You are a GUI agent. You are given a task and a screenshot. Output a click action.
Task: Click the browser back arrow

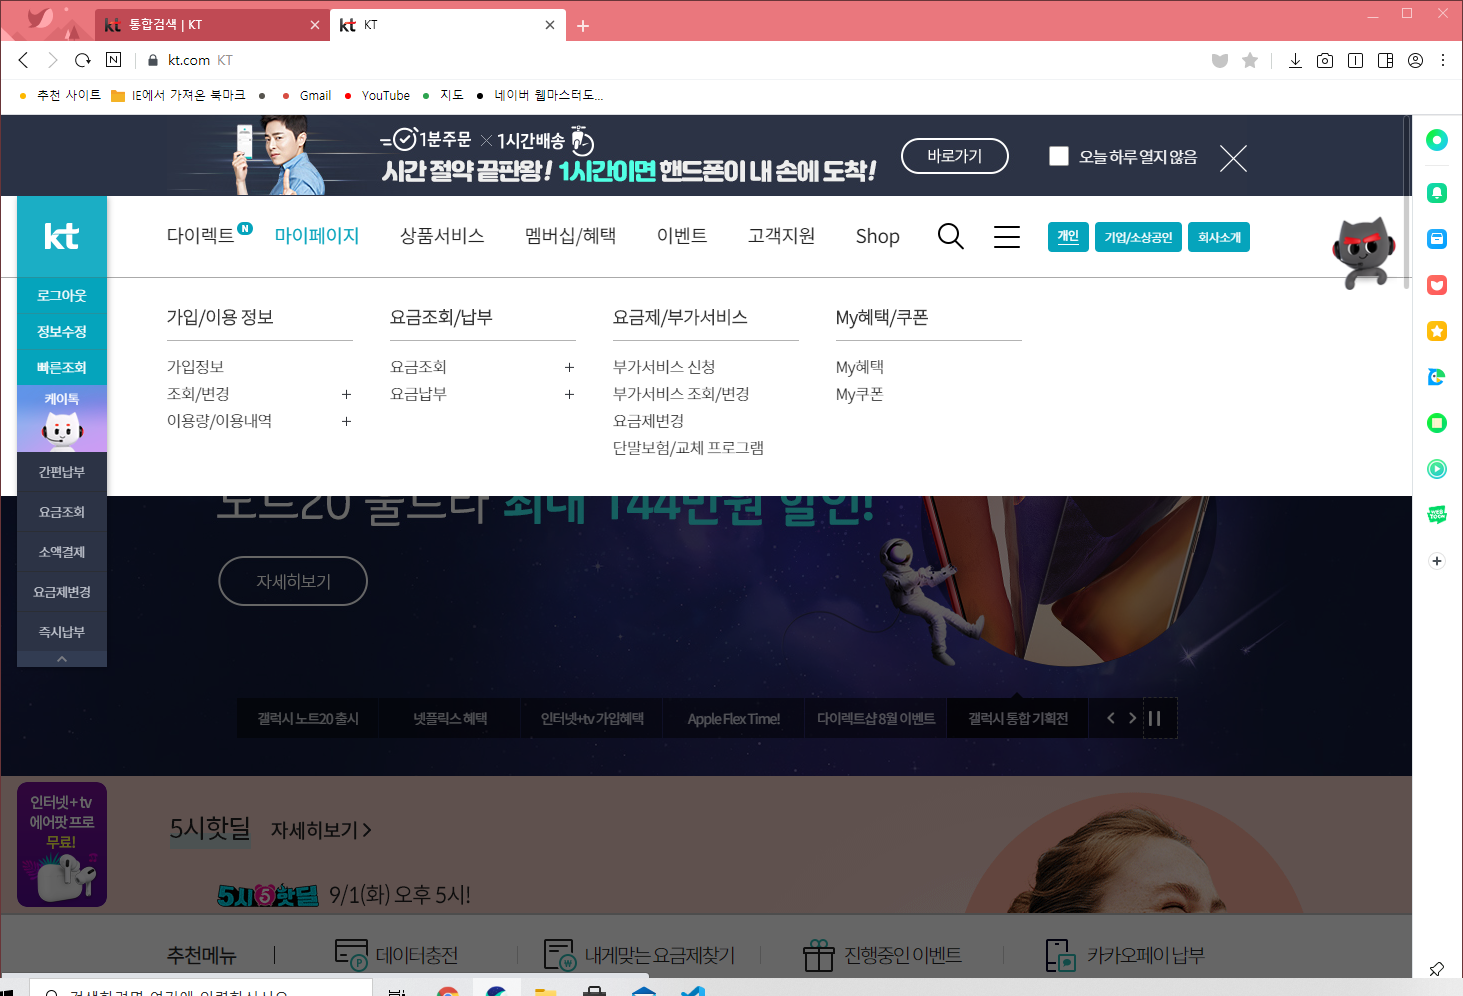[24, 60]
